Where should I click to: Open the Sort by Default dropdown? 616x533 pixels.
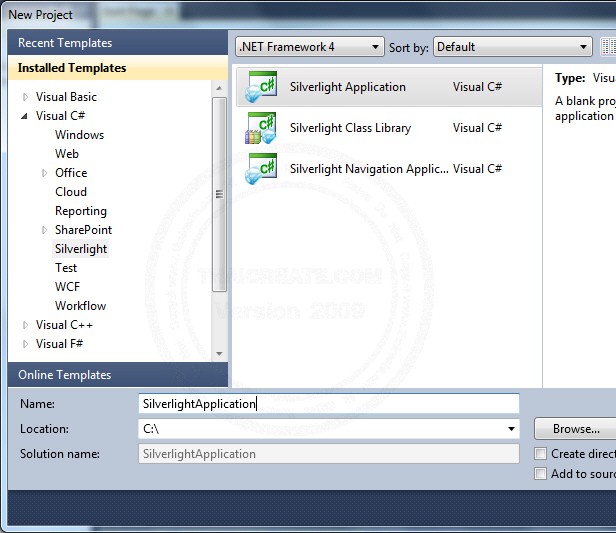coord(513,47)
